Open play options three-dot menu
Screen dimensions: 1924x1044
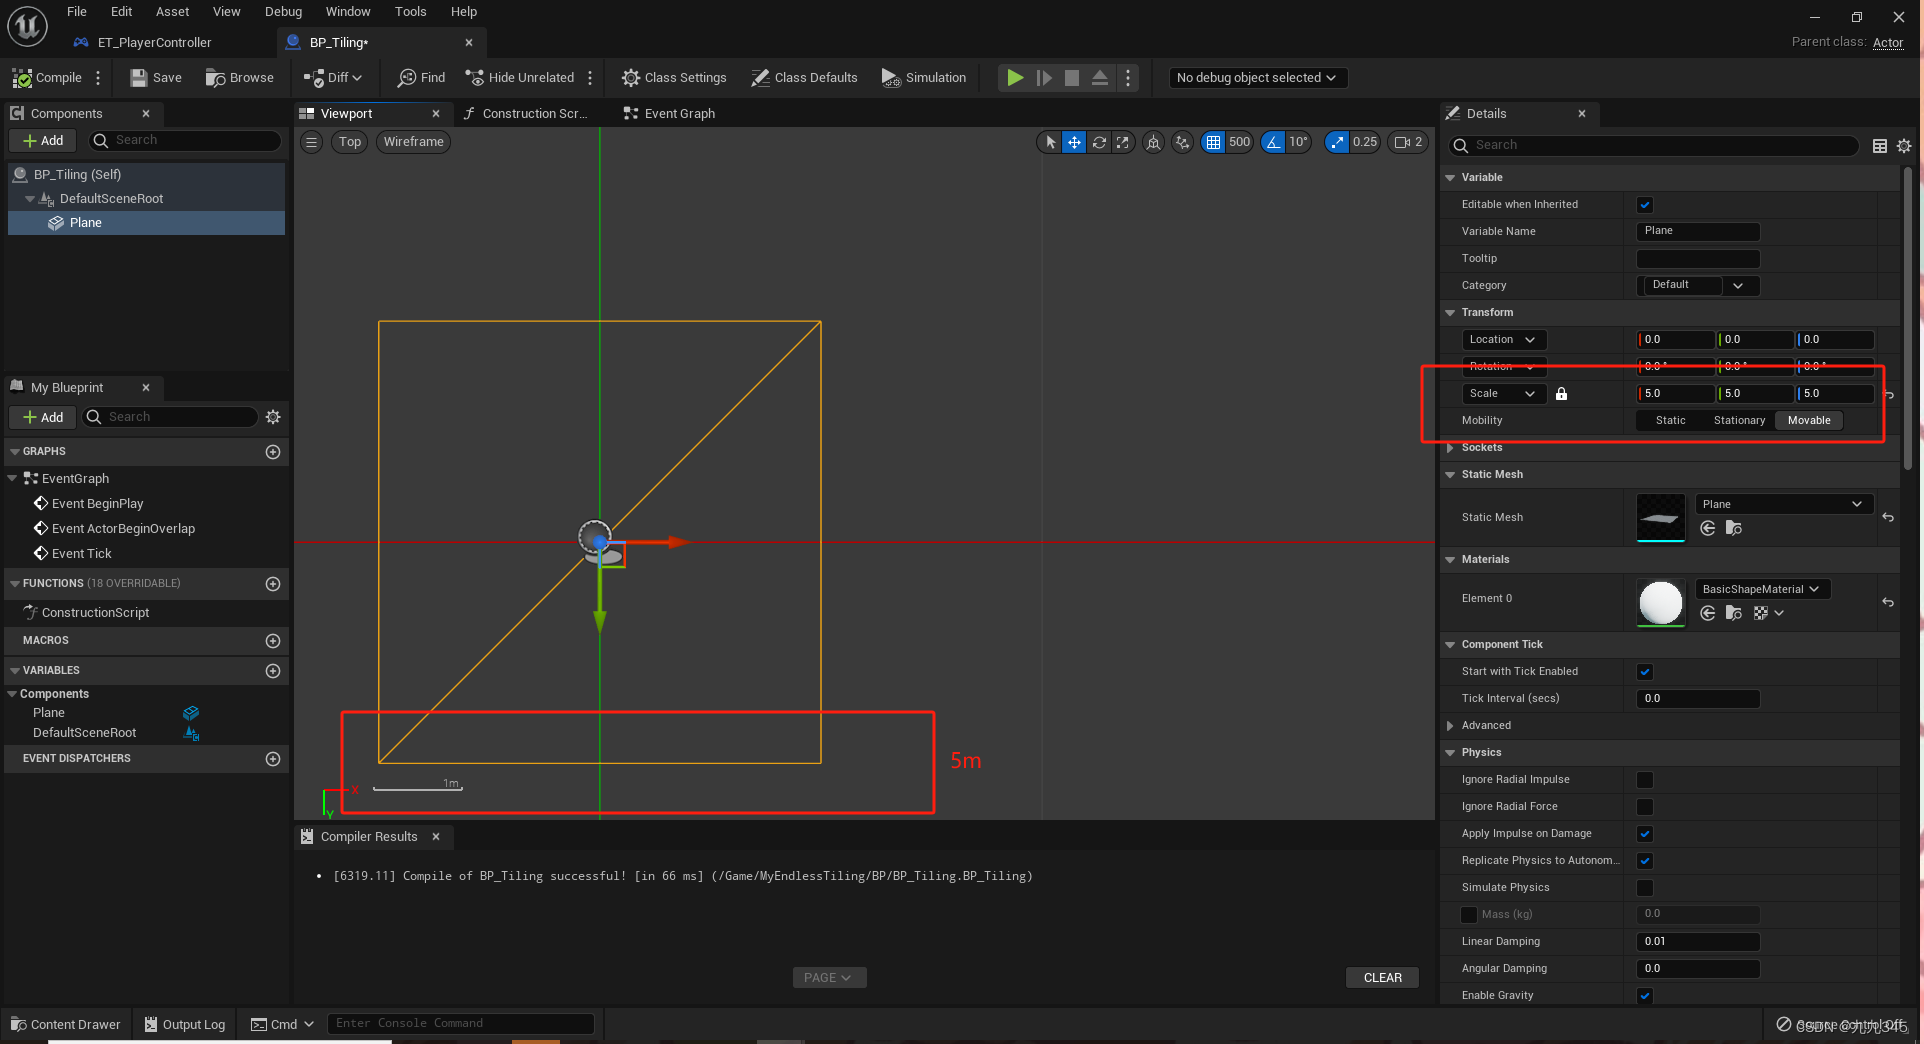click(1128, 78)
